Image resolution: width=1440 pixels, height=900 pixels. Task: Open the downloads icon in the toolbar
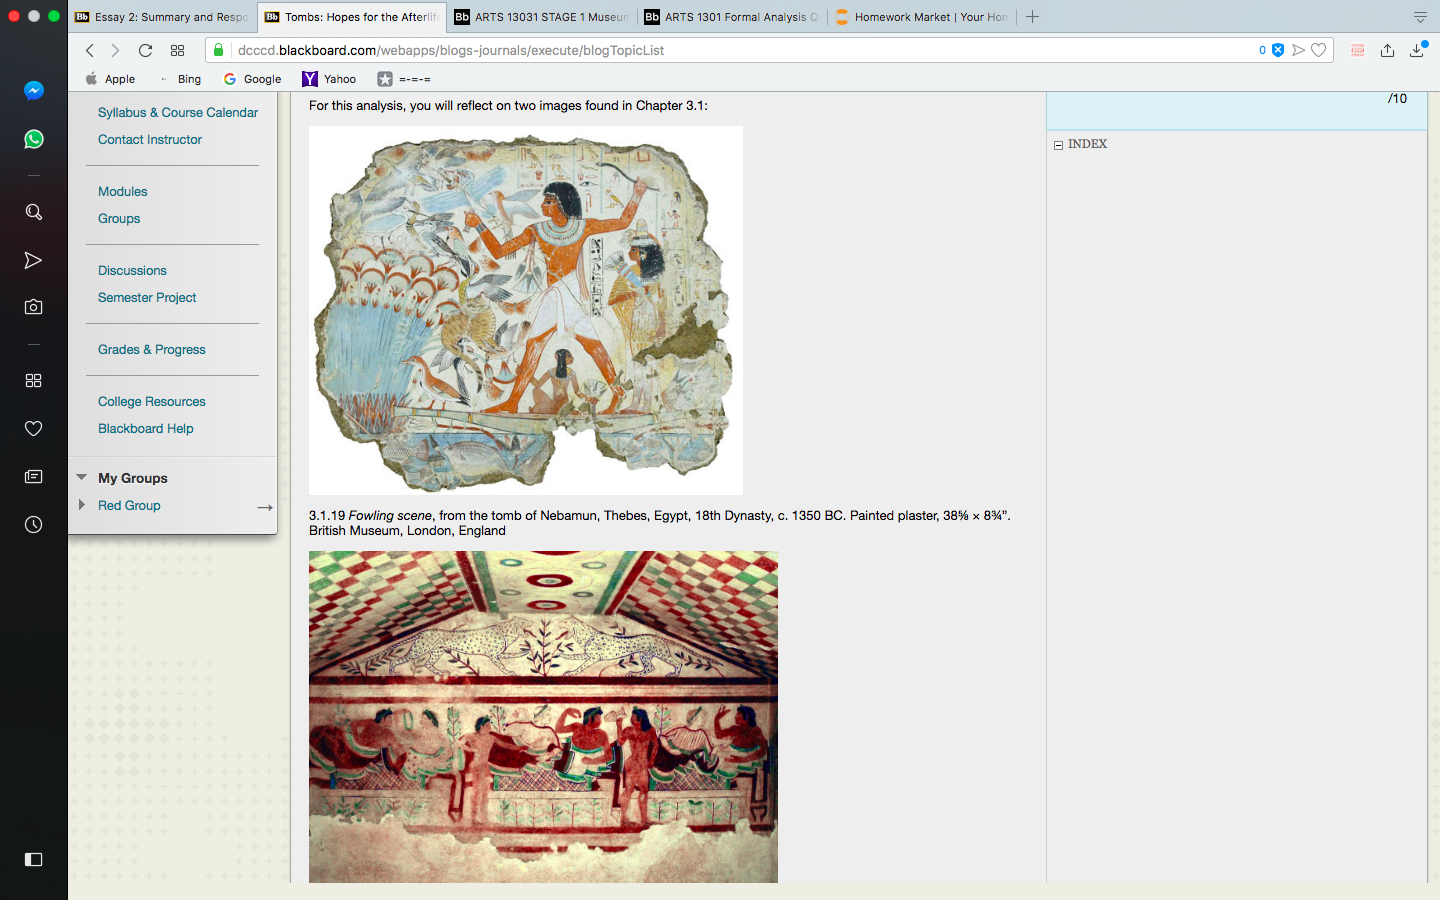click(1417, 50)
